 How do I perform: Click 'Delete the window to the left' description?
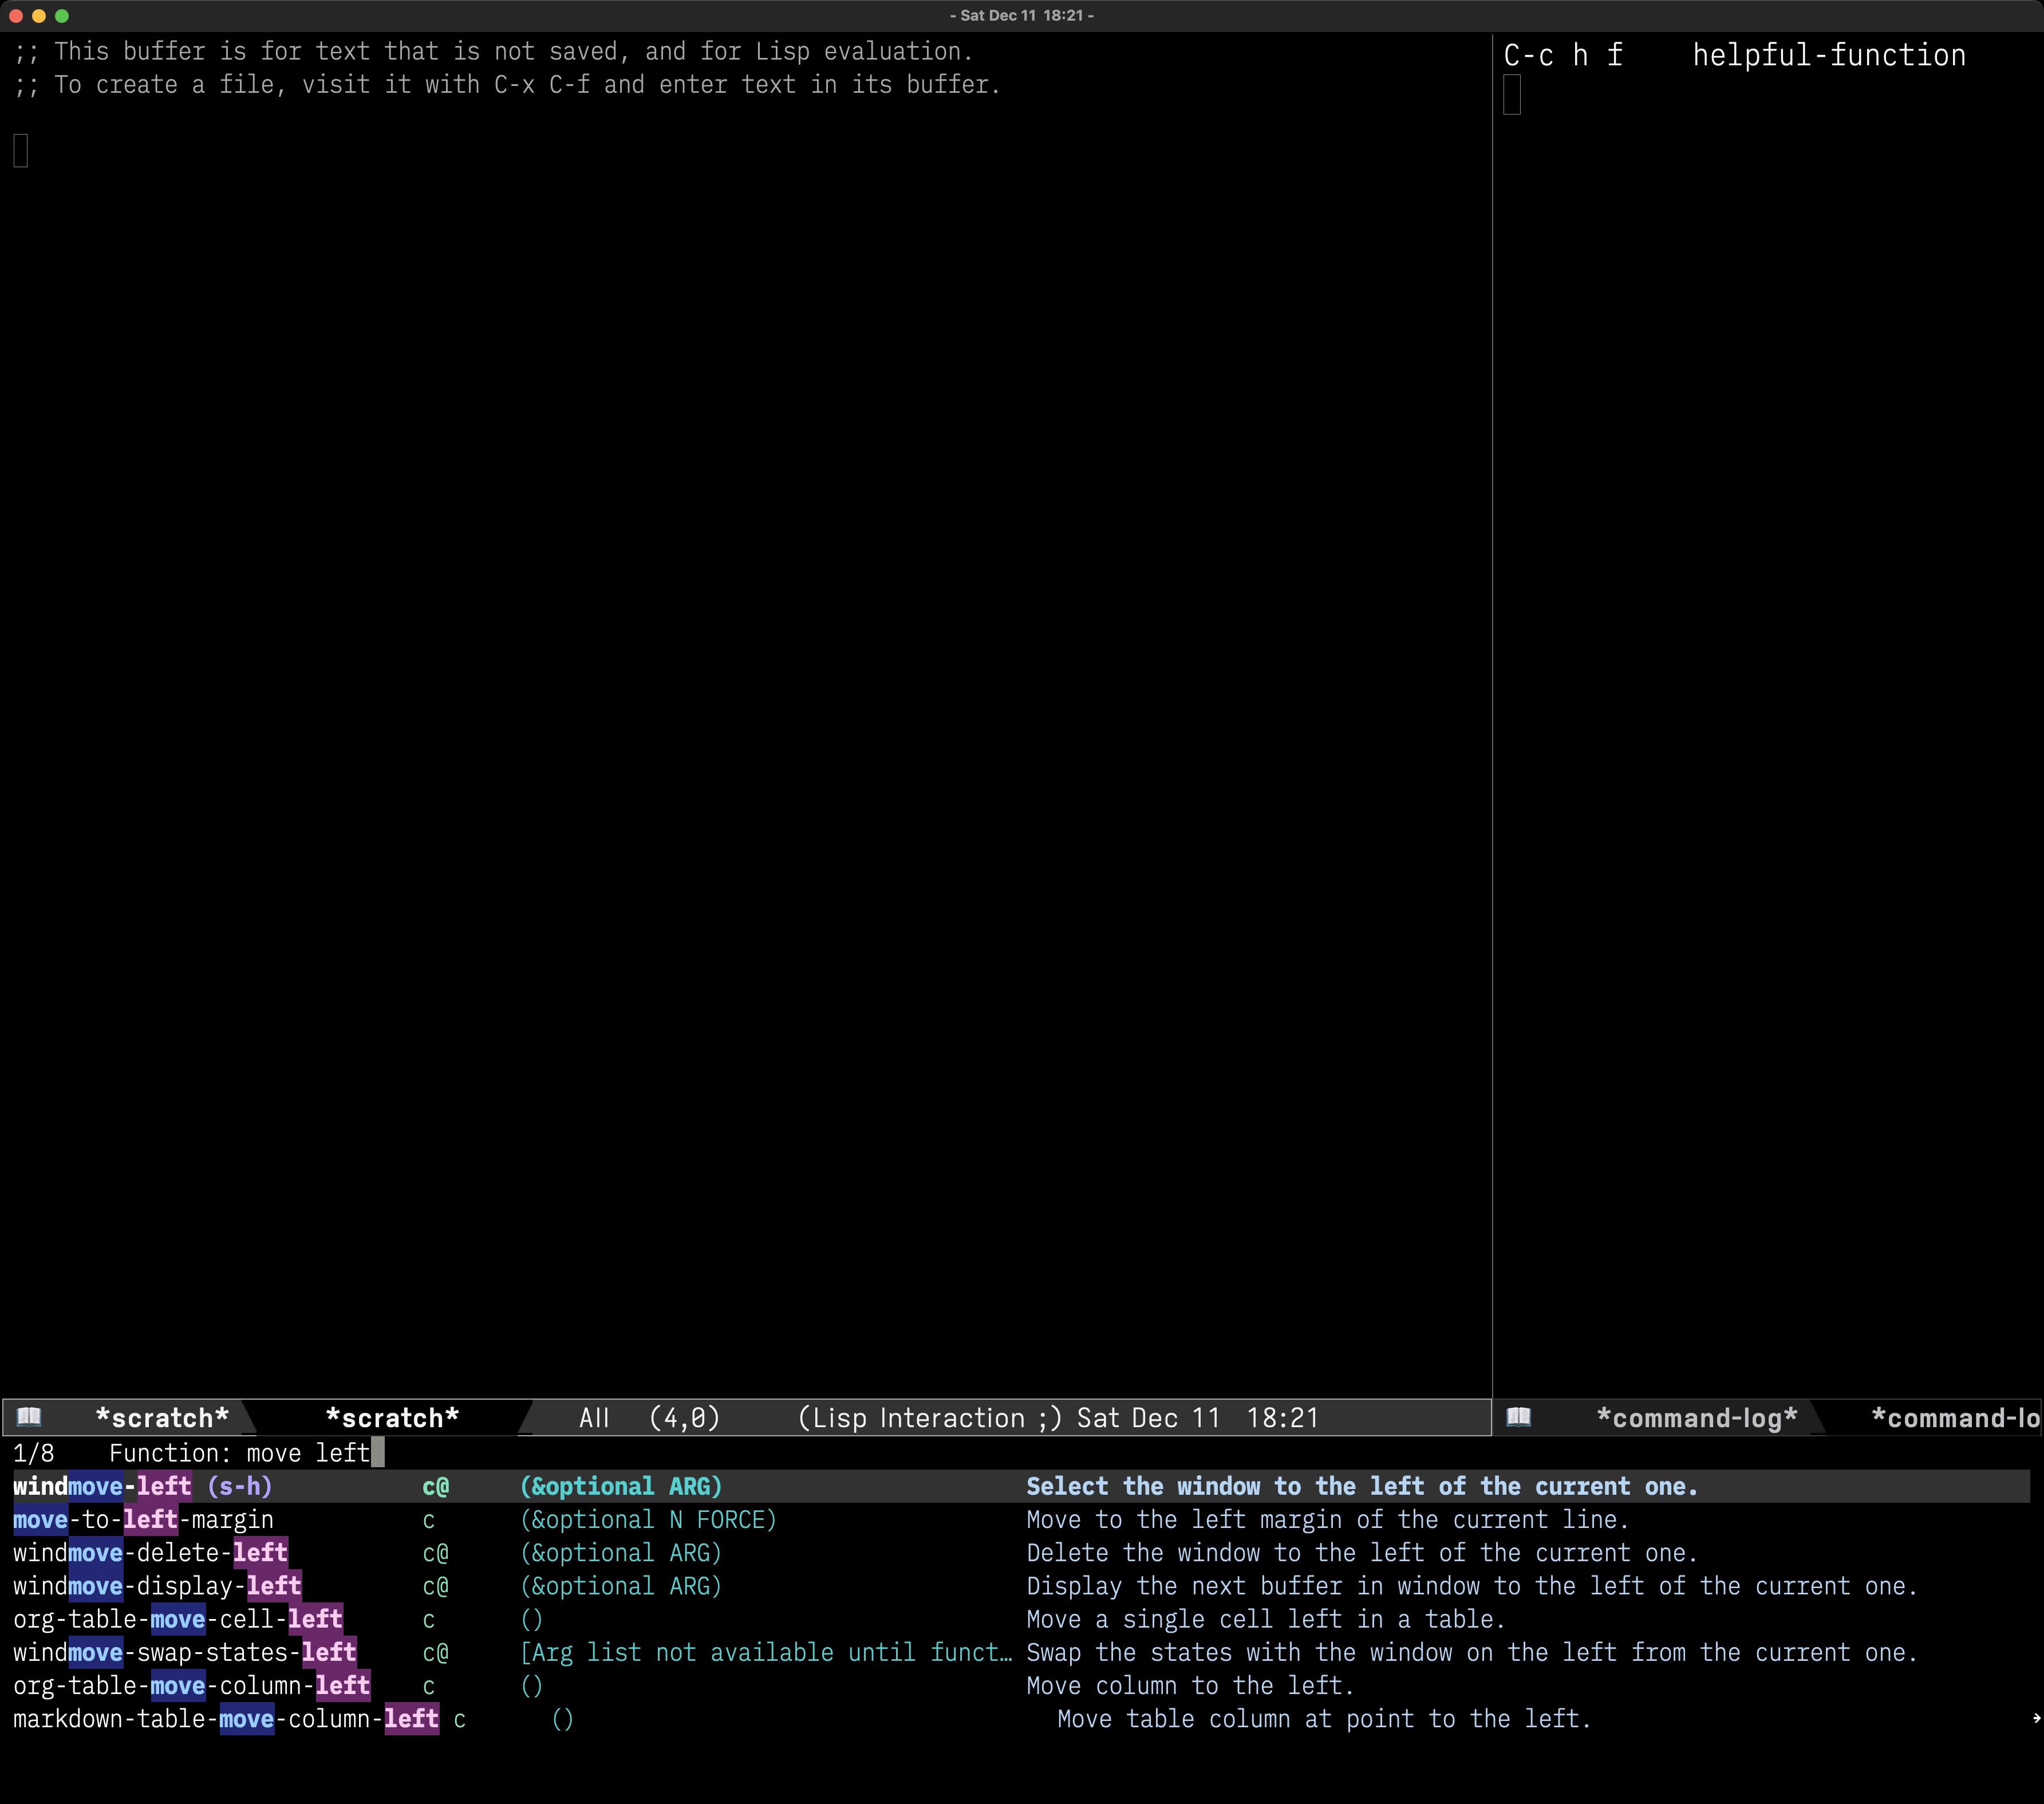point(1362,1553)
